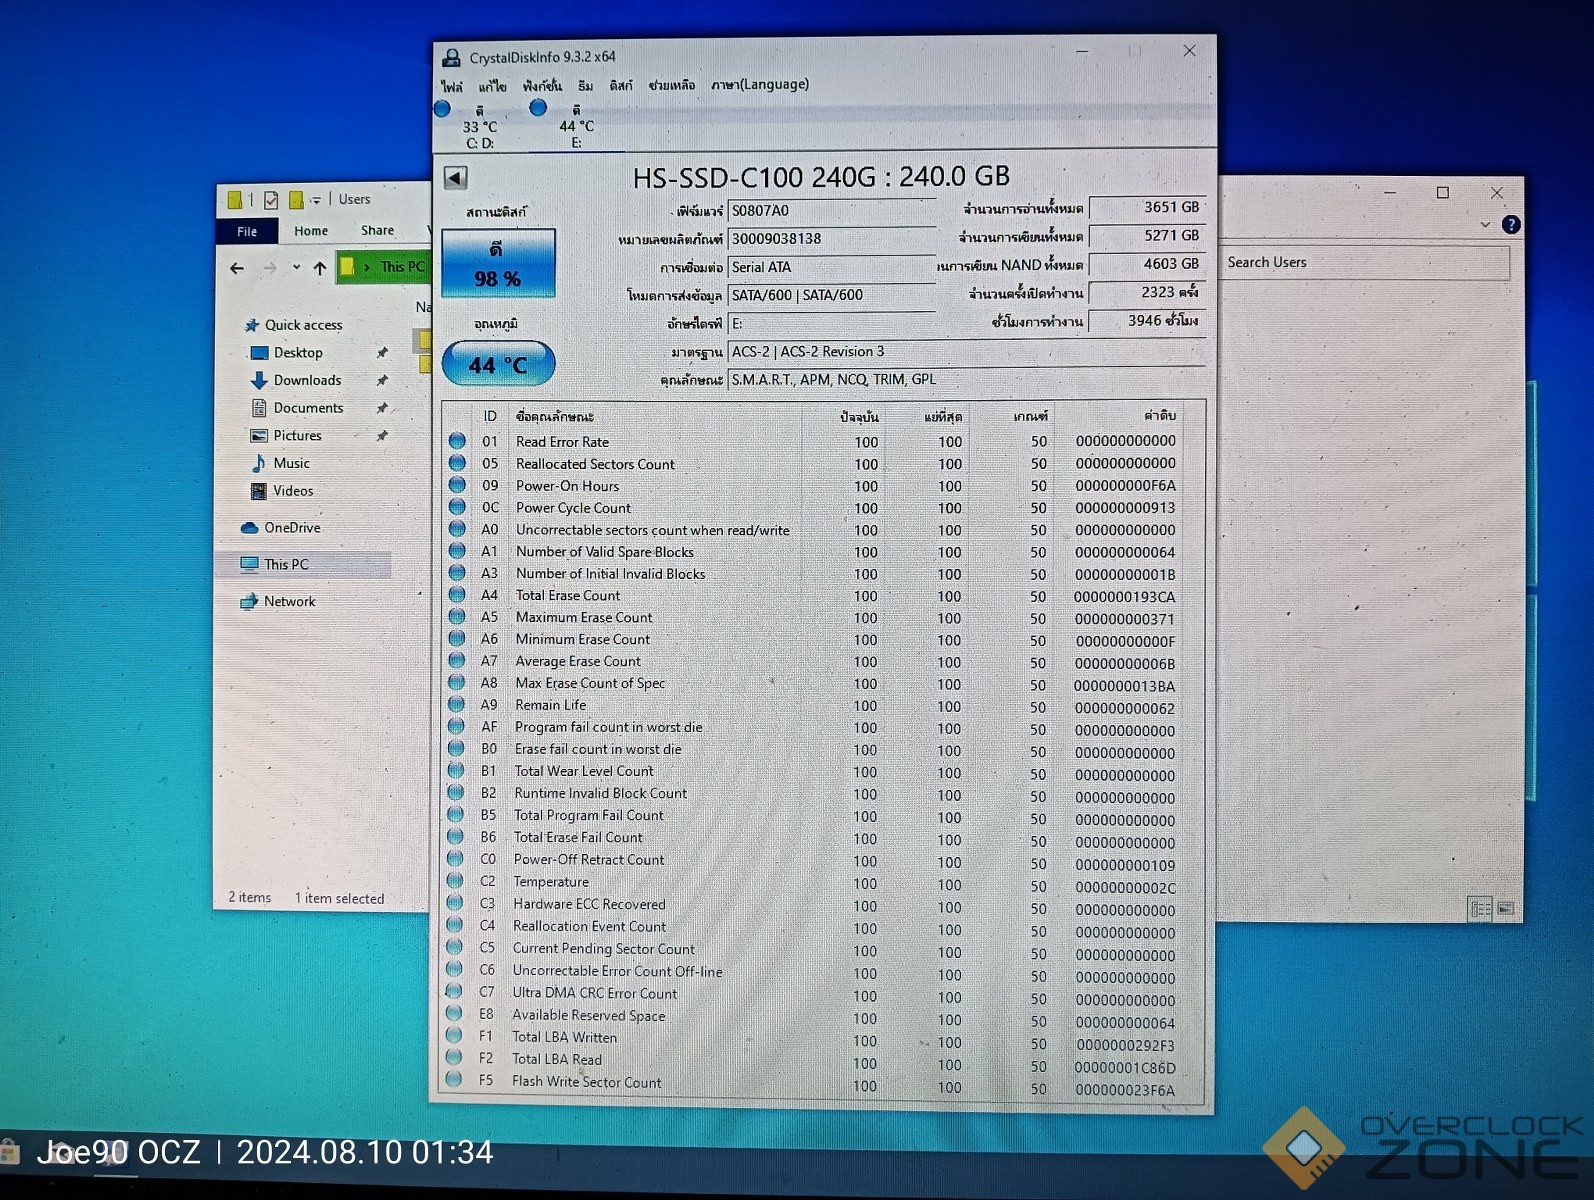Click the Up arrow in Explorer navigation
The image size is (1594, 1200).
(320, 268)
